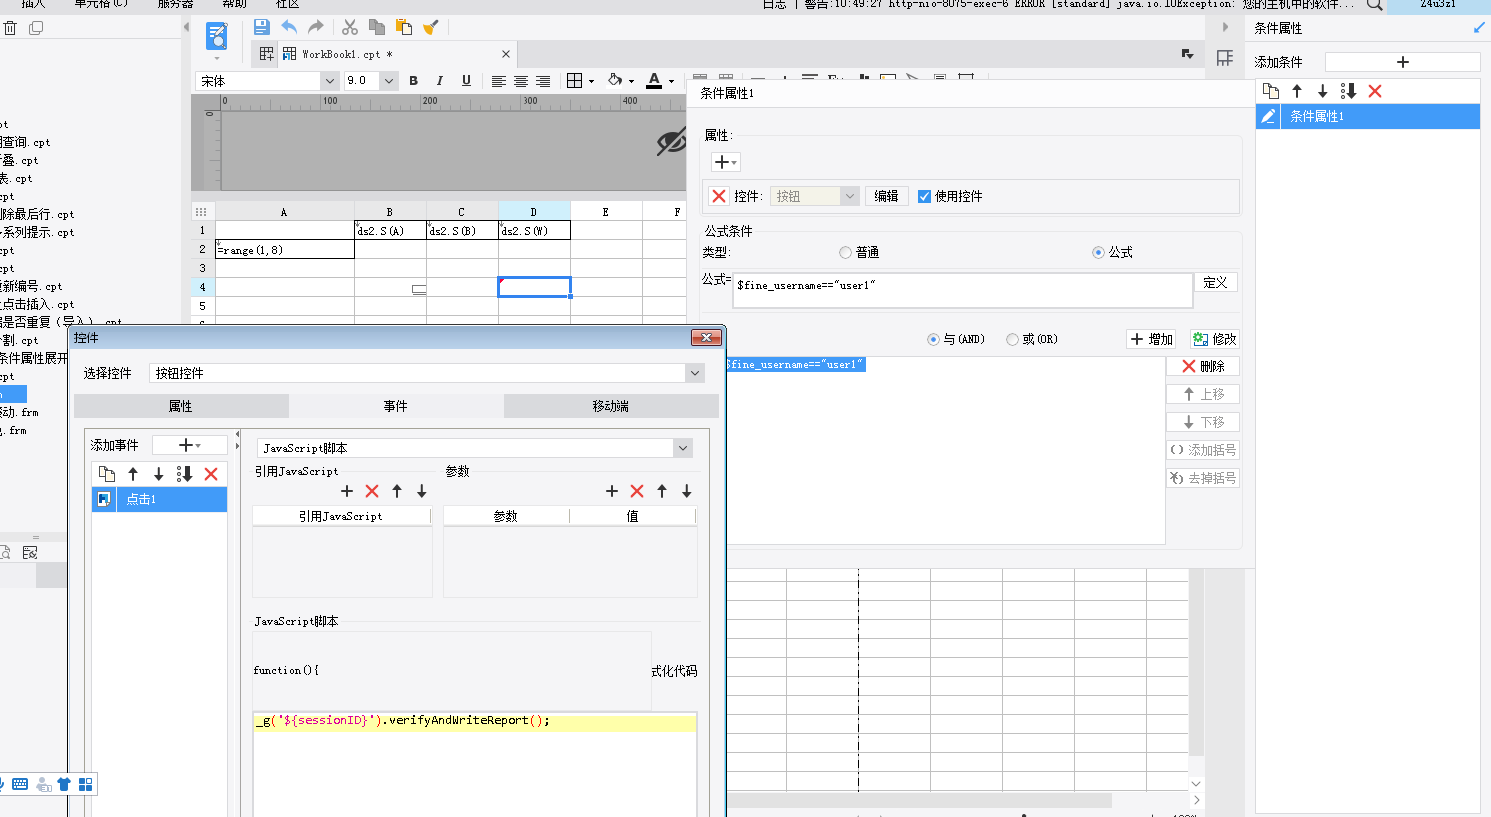Add a parameter with the 参数 plus icon
1491x817 pixels.
[612, 491]
